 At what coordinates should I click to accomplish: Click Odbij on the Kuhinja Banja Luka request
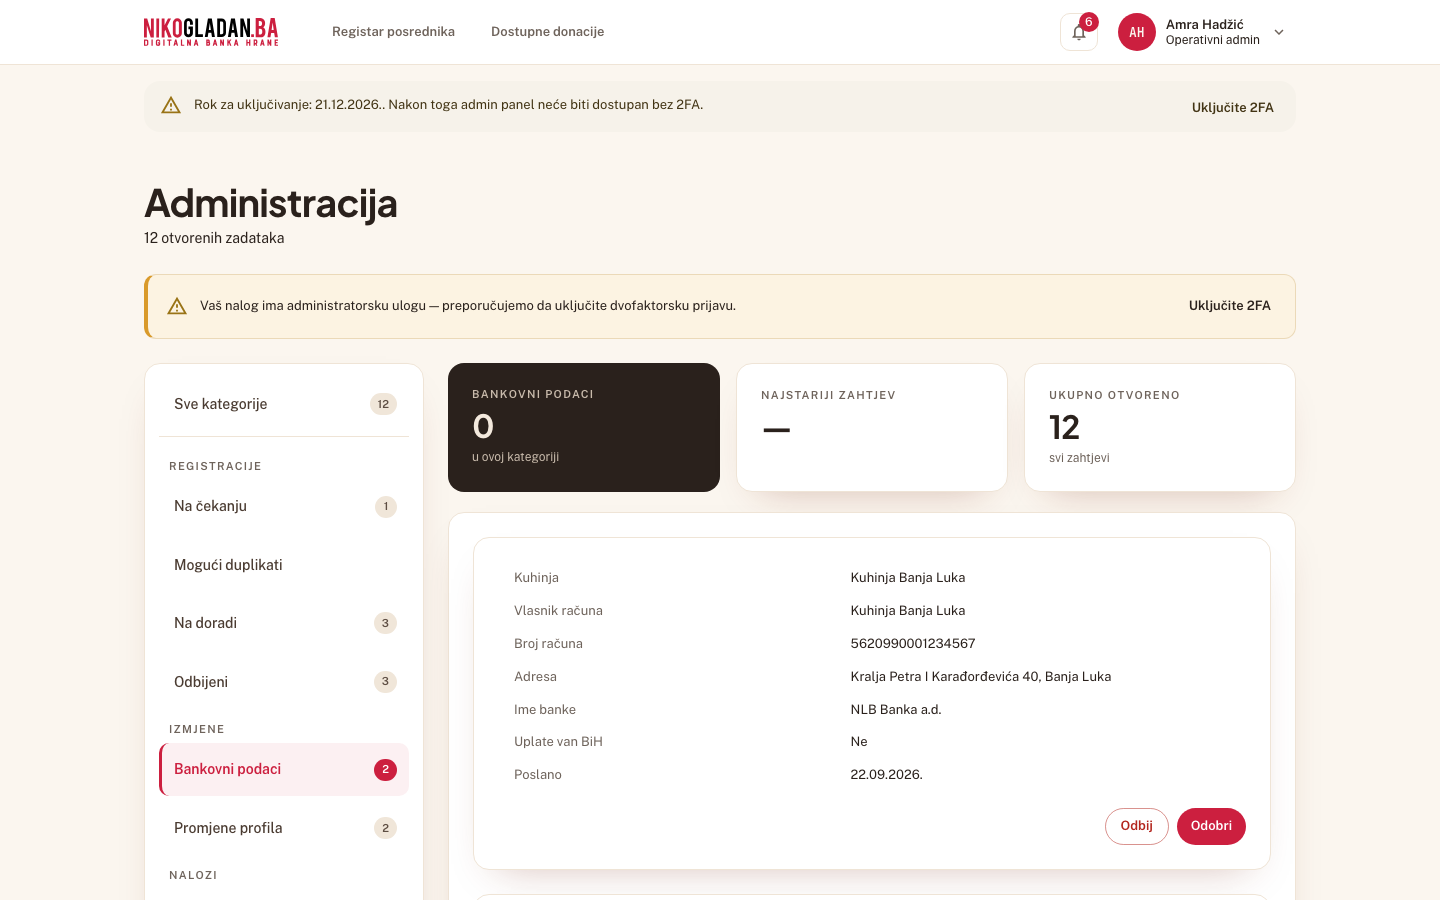pyautogui.click(x=1137, y=826)
